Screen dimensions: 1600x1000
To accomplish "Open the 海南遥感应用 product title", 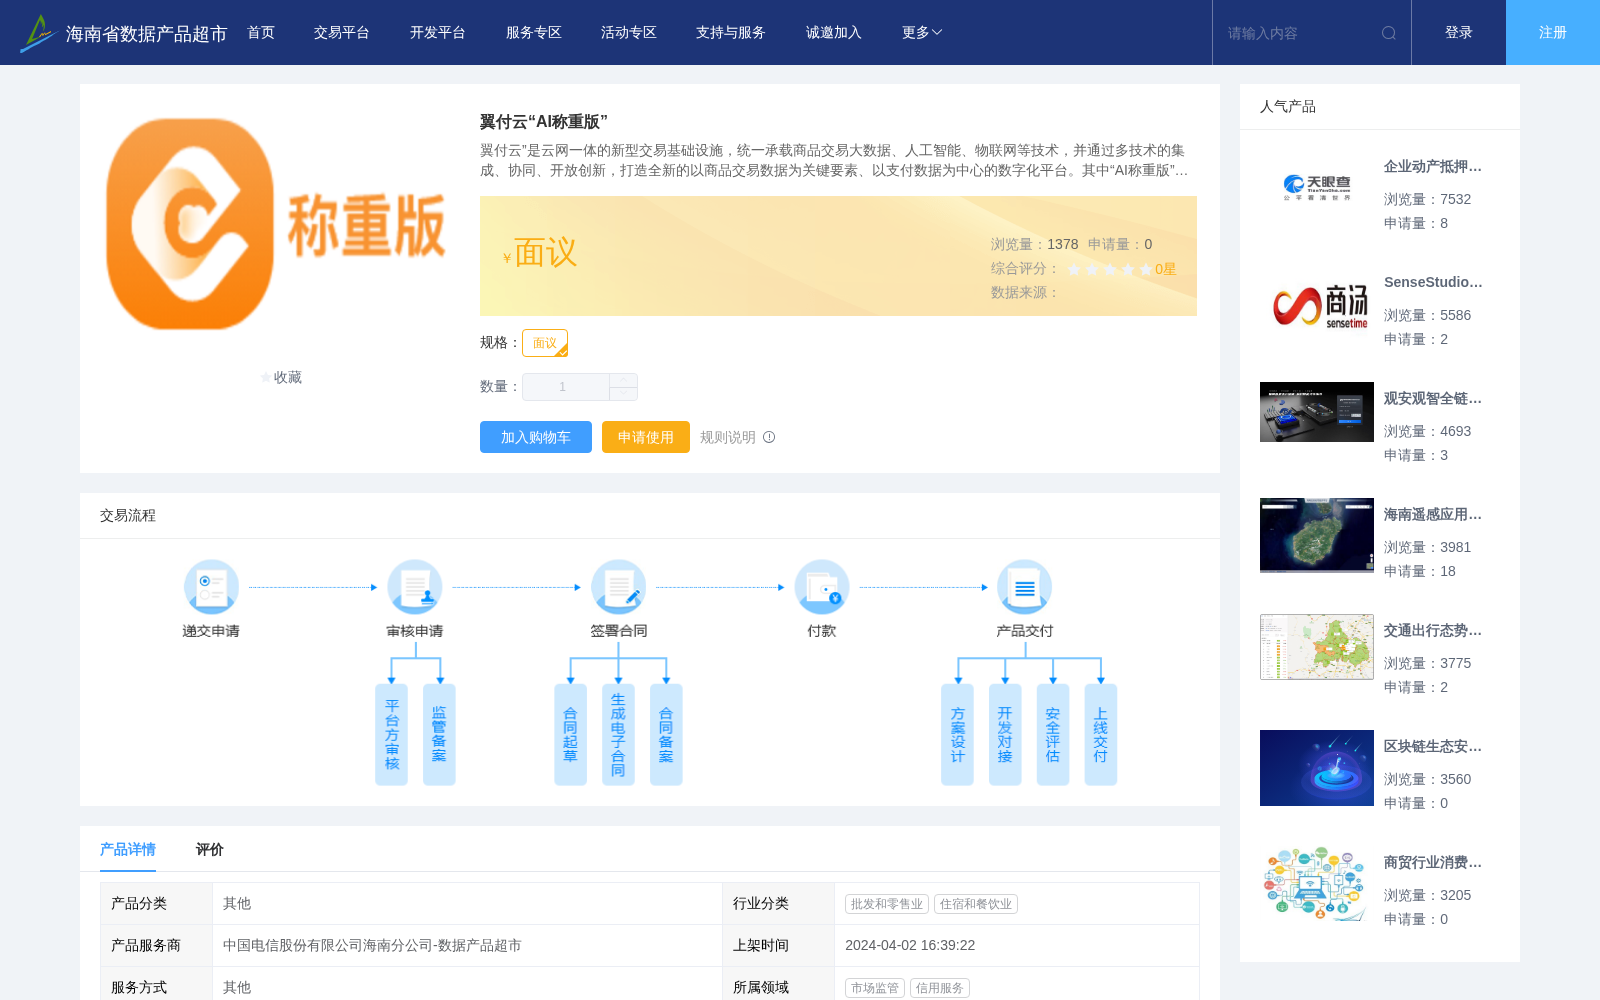I will click(1433, 514).
